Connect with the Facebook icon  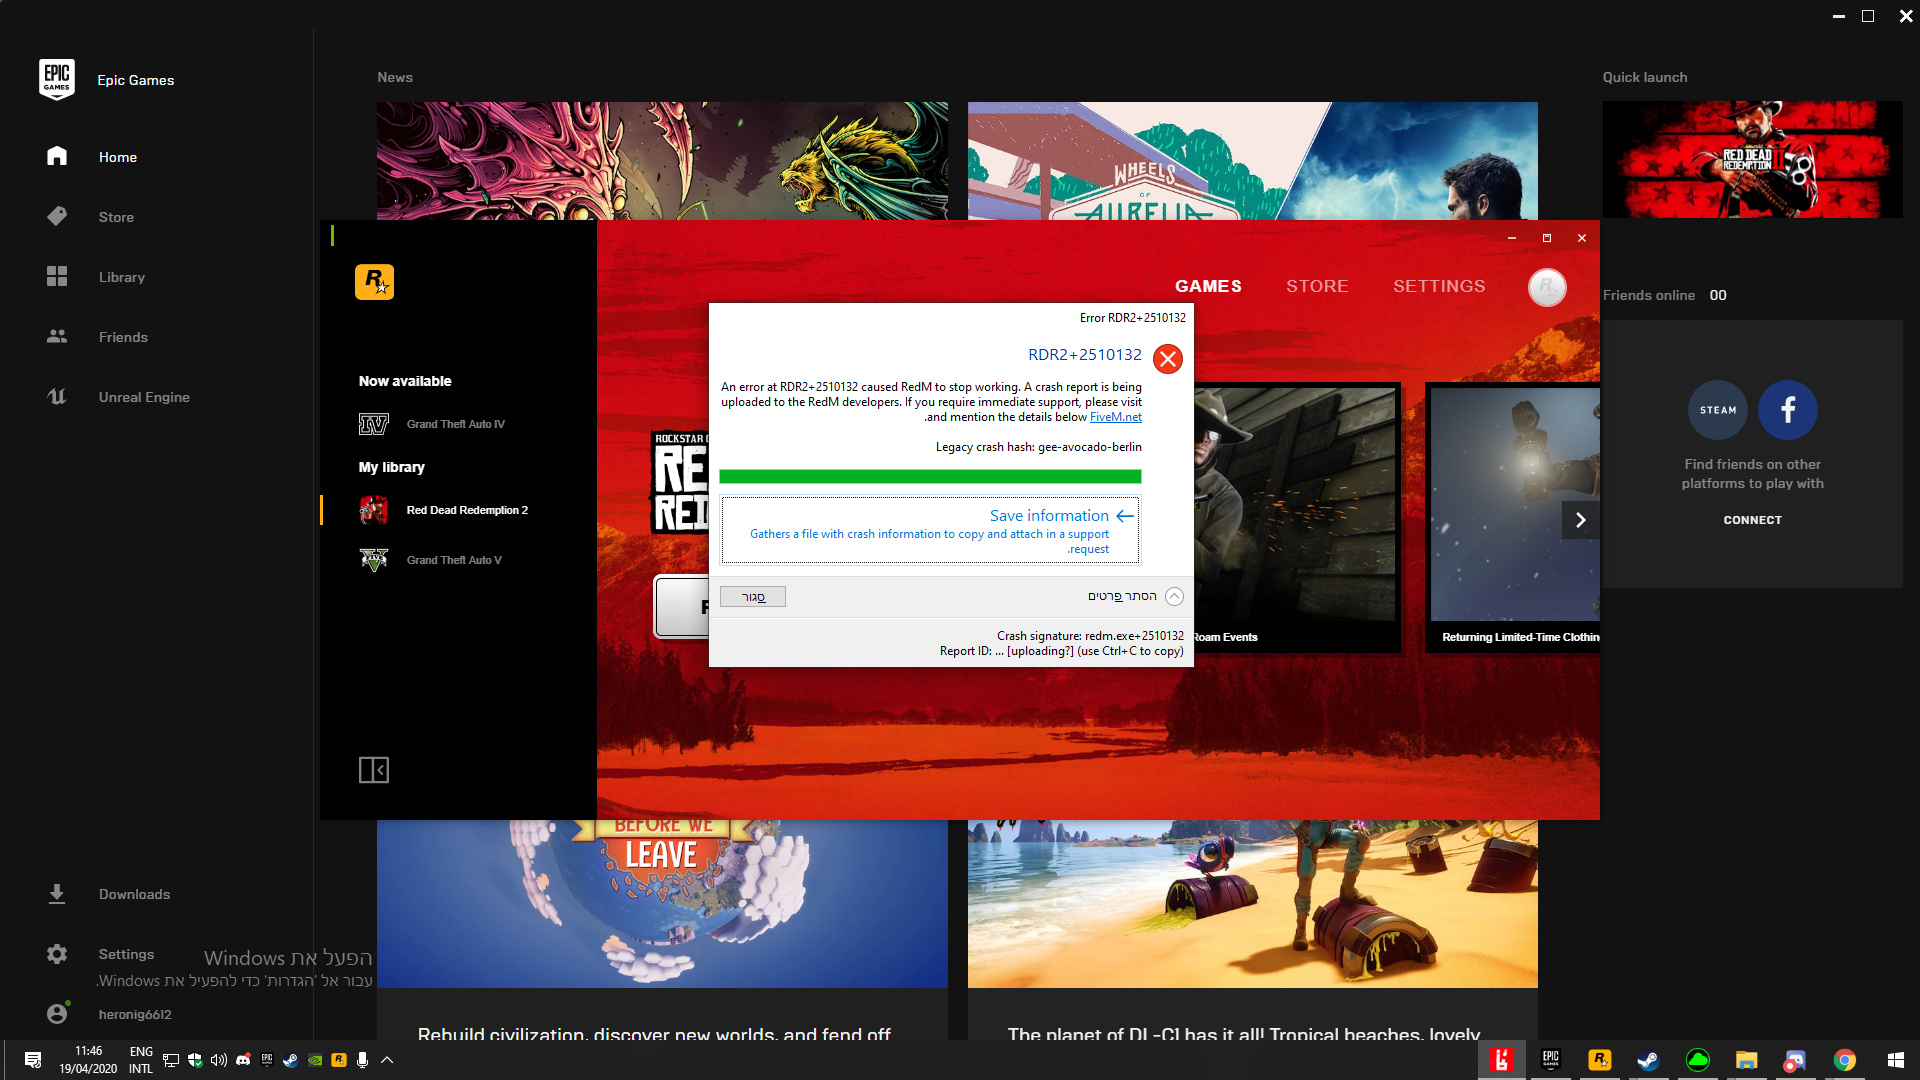pos(1787,409)
